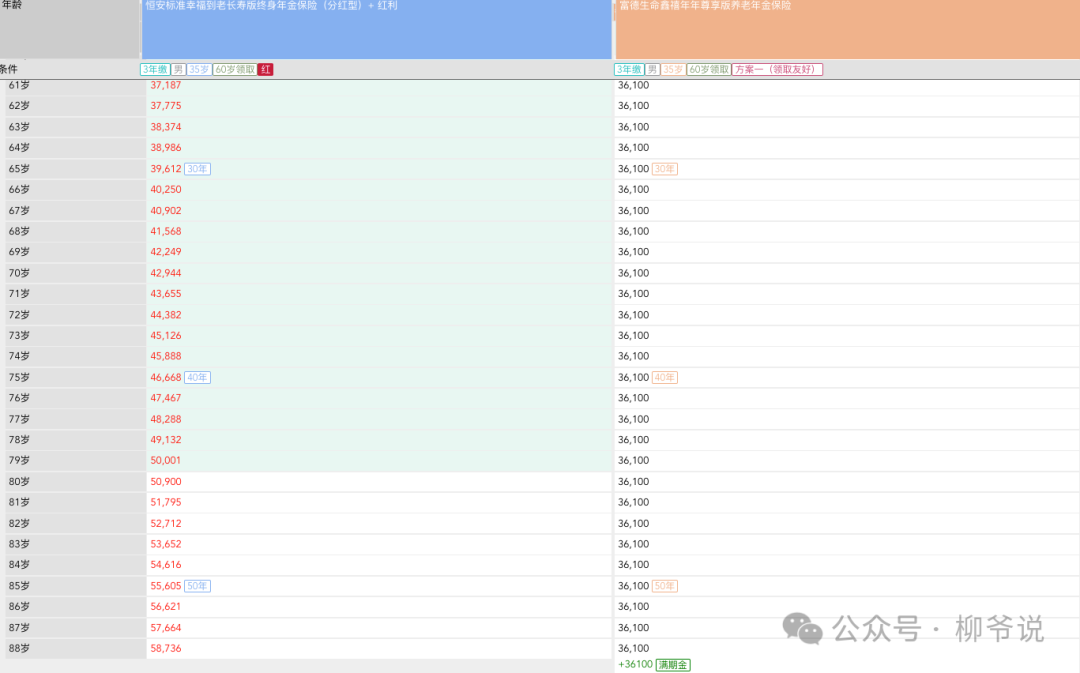The width and height of the screenshot is (1080, 673).
Task: Click the value 55,605
Action: (166, 586)
